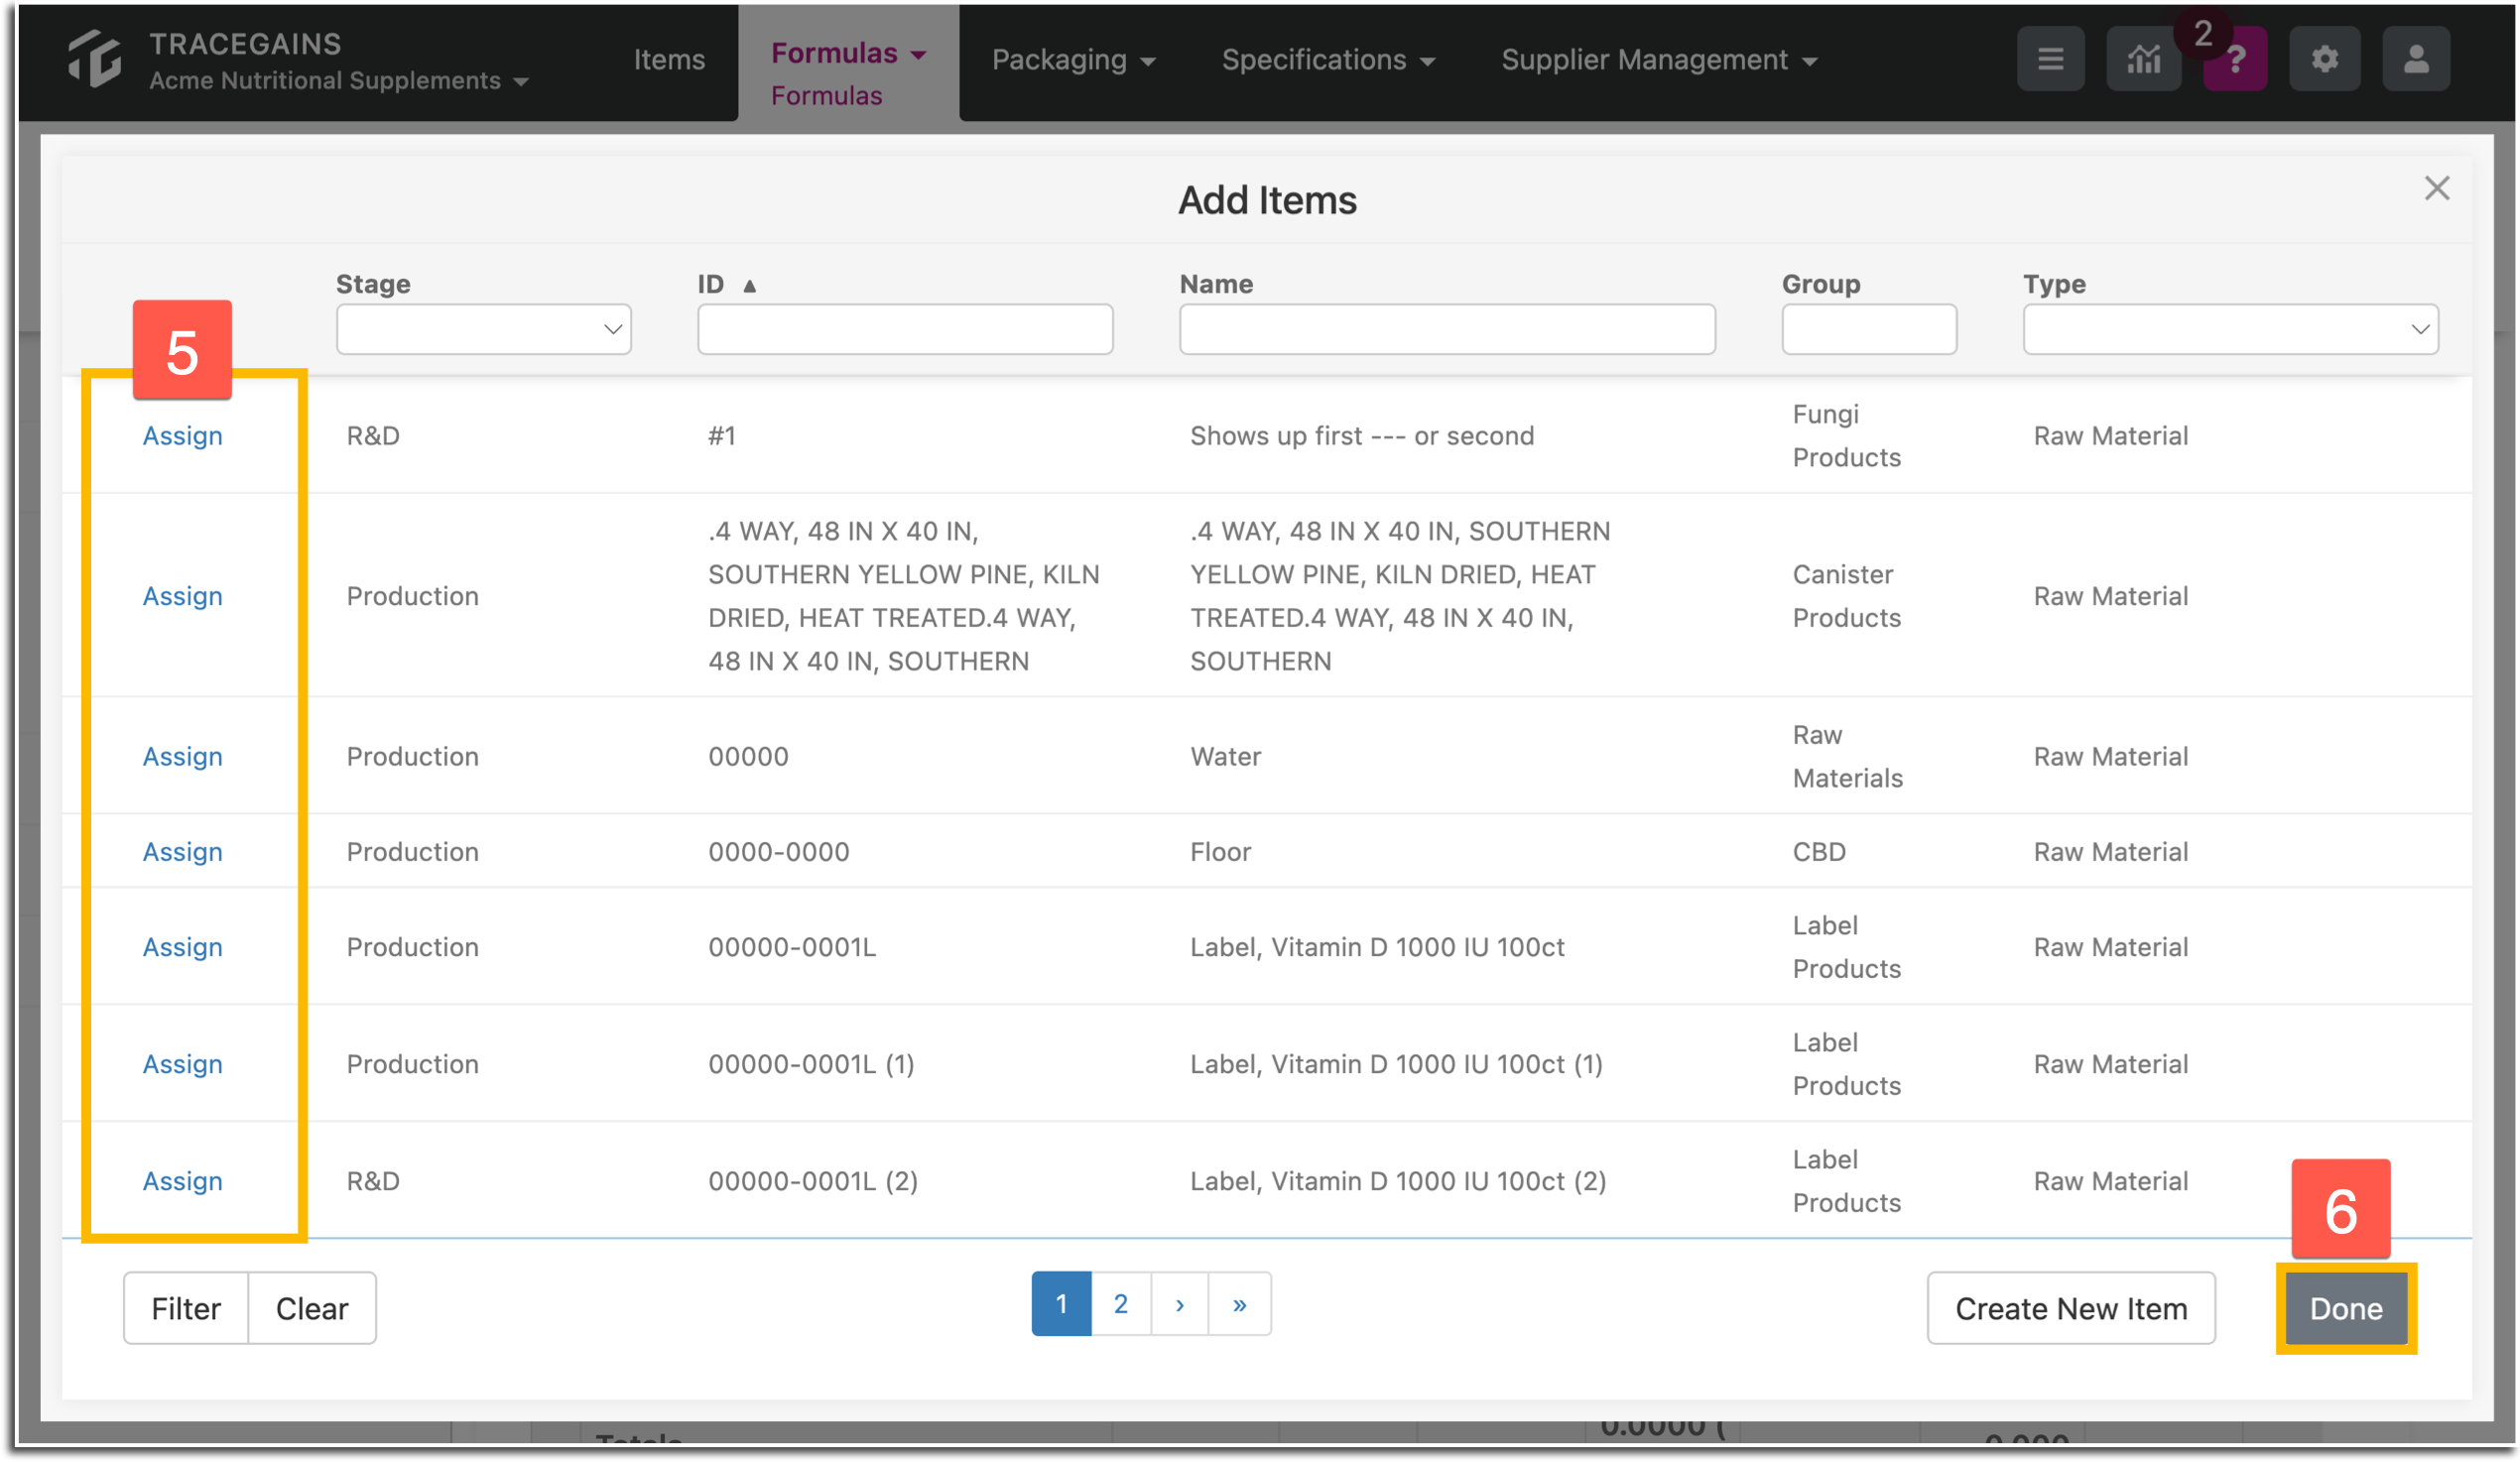
Task: Click the ID filter input field
Action: click(905, 329)
